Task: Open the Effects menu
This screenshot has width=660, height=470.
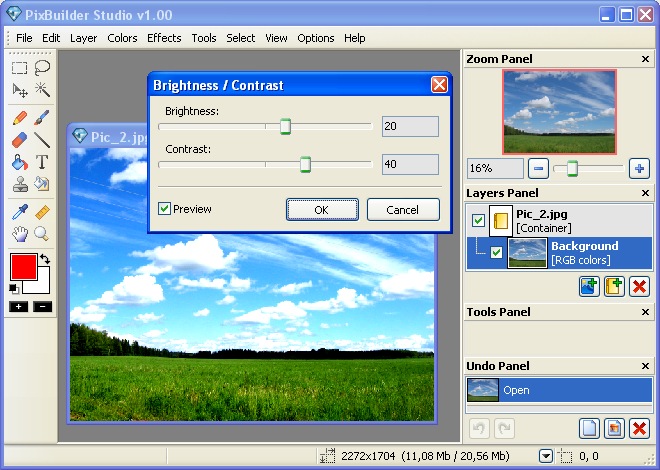Action: pyautogui.click(x=164, y=38)
